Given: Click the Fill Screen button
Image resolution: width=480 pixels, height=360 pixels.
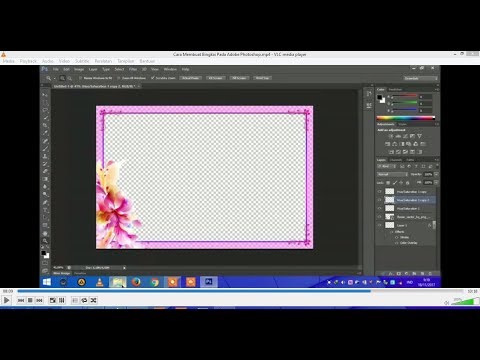Looking at the screenshot, I should click(239, 78).
